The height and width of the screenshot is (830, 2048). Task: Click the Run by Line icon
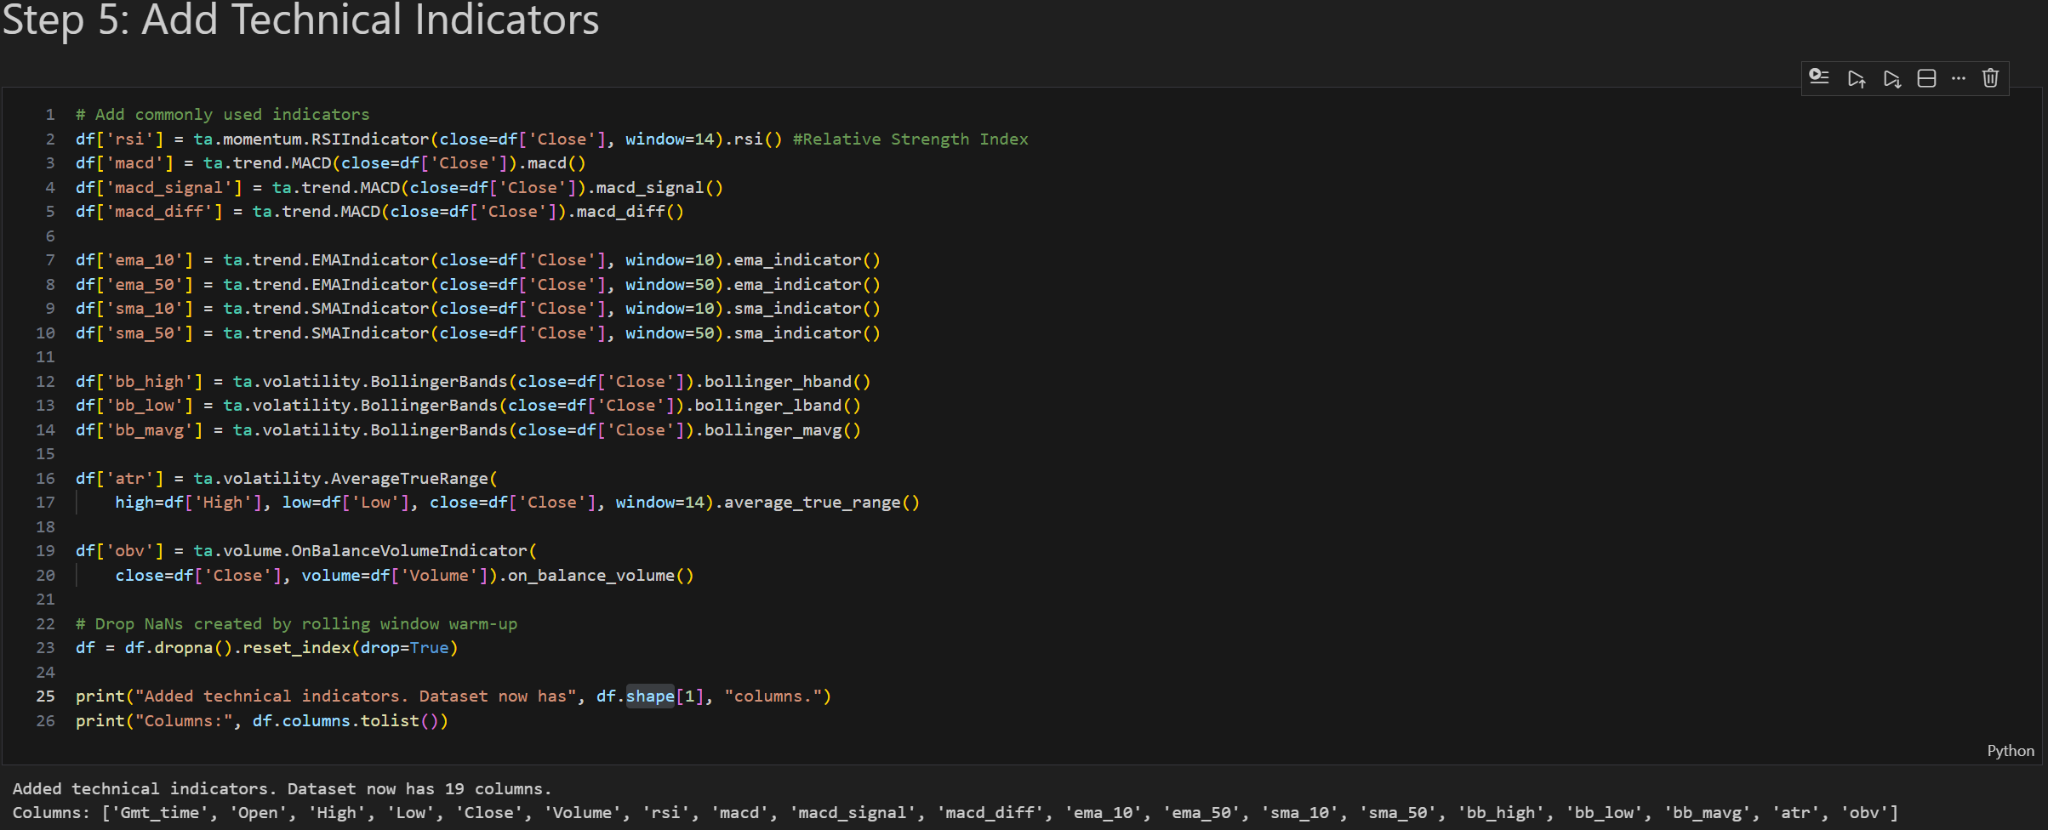[x=1819, y=78]
